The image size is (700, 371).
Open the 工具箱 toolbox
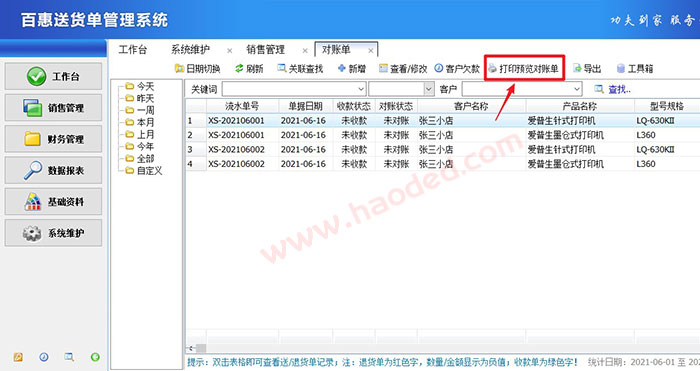(634, 68)
